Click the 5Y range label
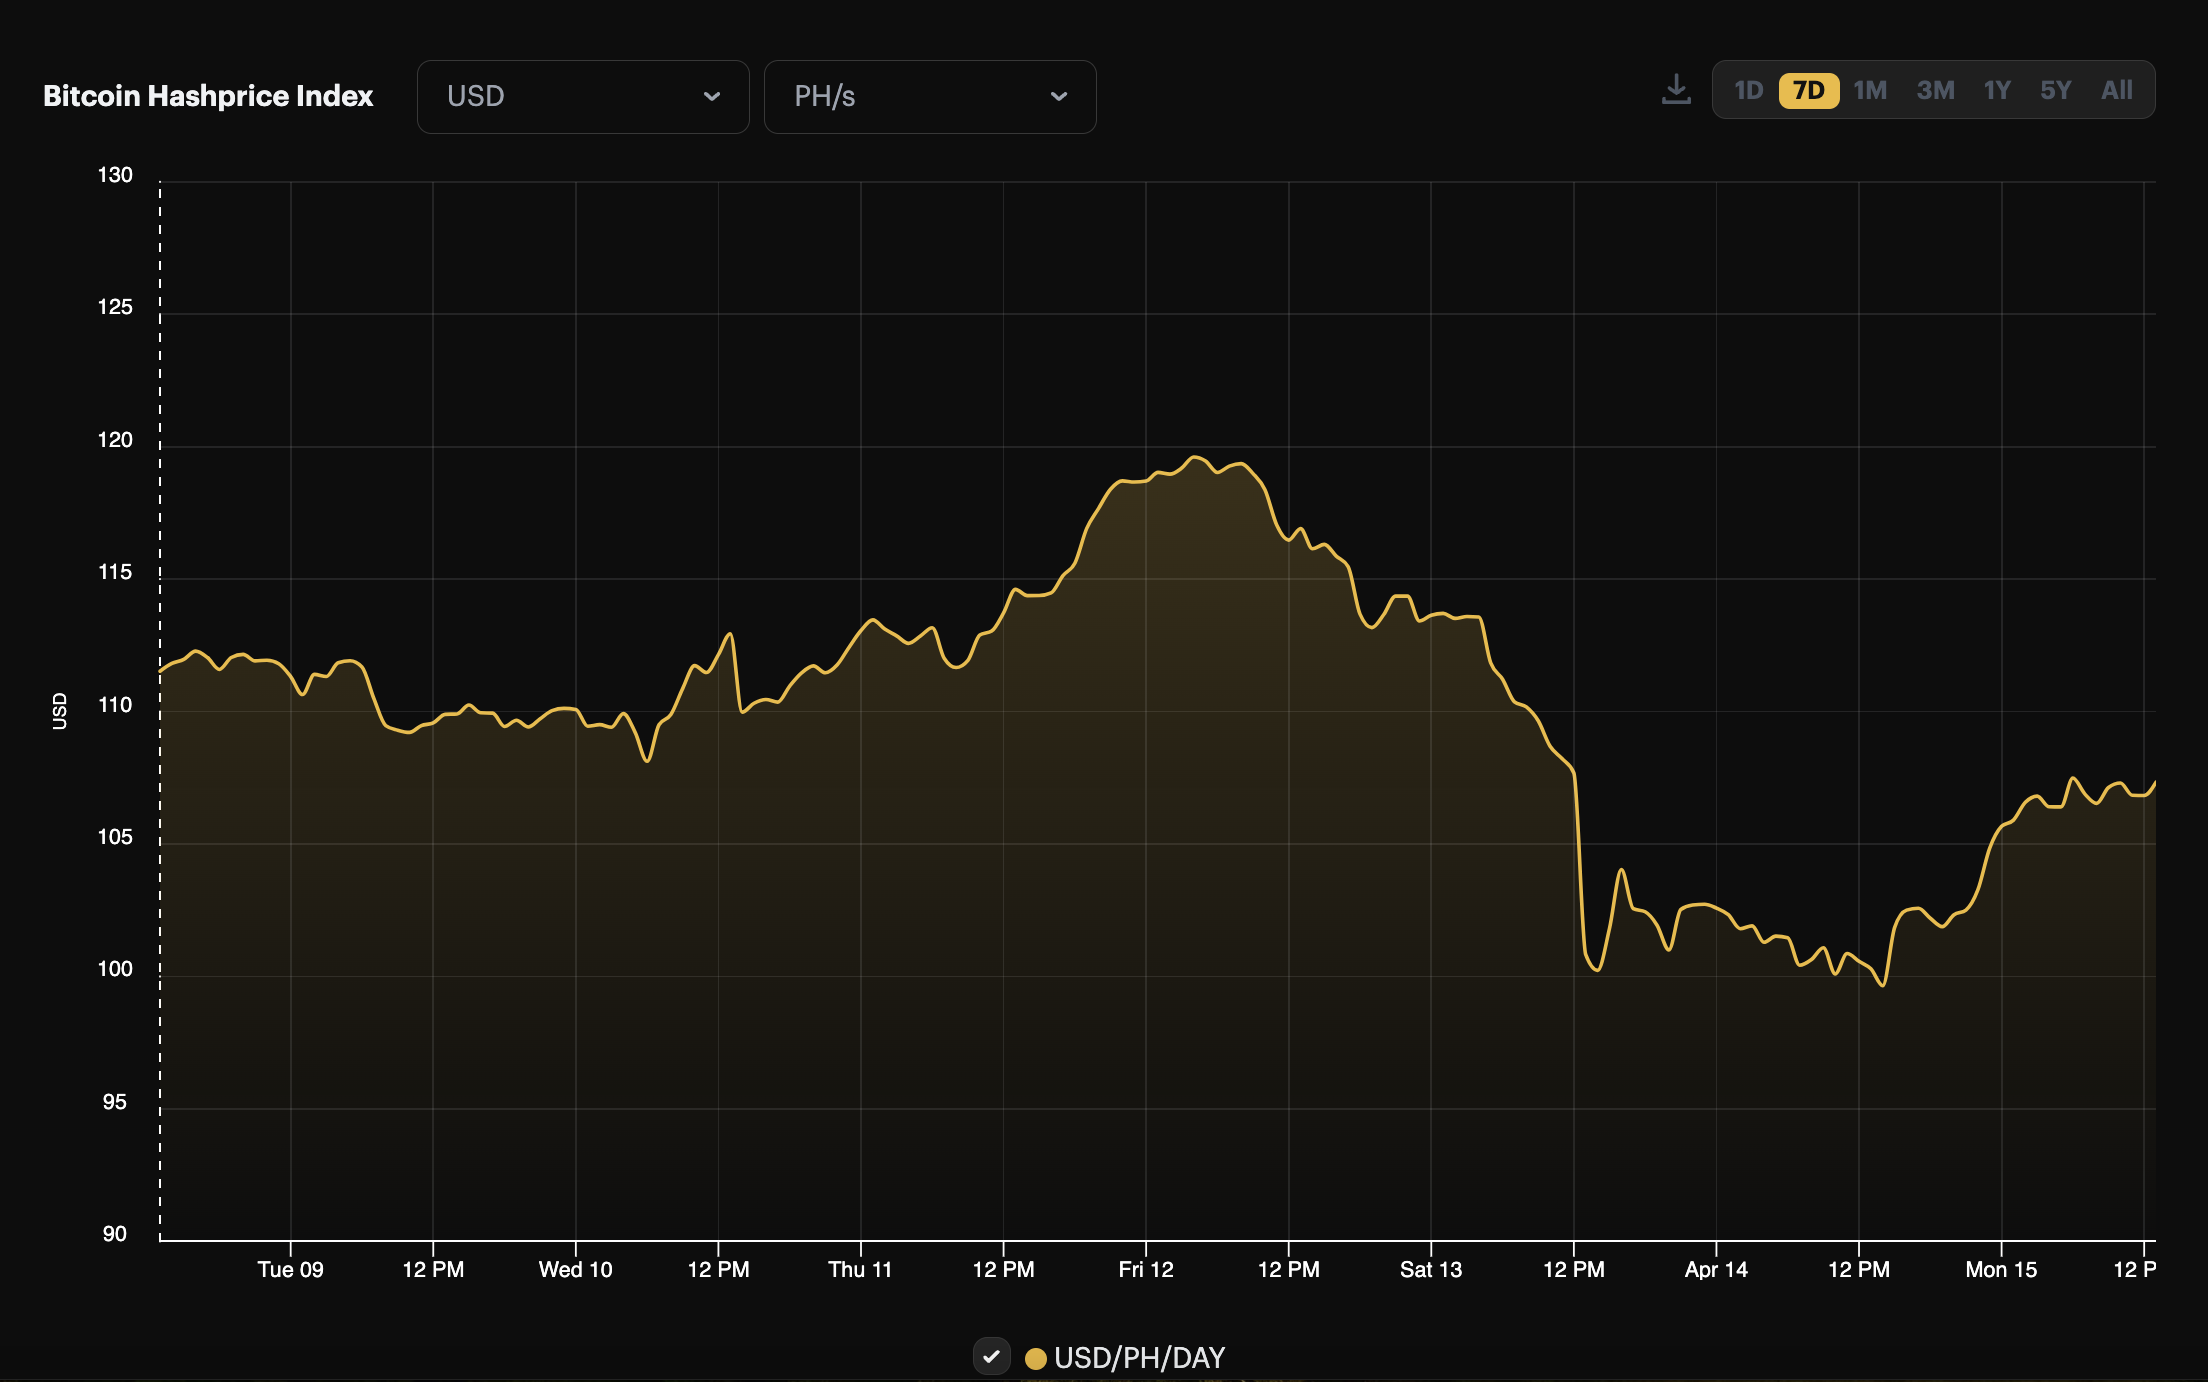Image resolution: width=2208 pixels, height=1382 pixels. pos(2056,89)
